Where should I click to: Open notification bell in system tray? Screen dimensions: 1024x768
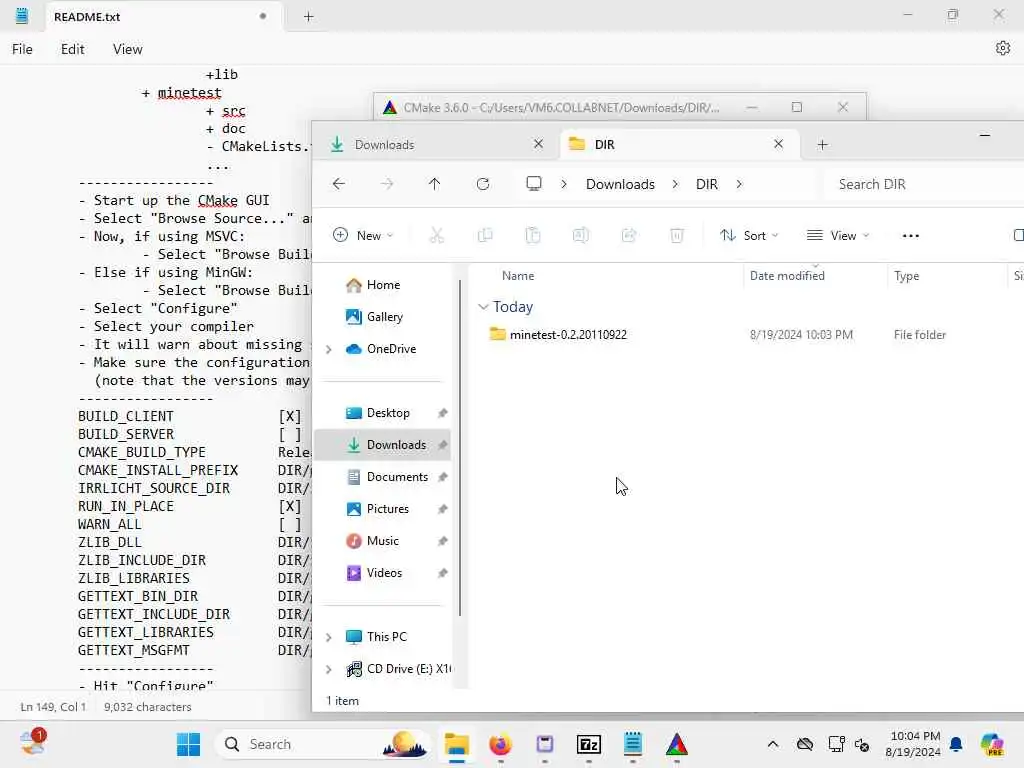[956, 744]
